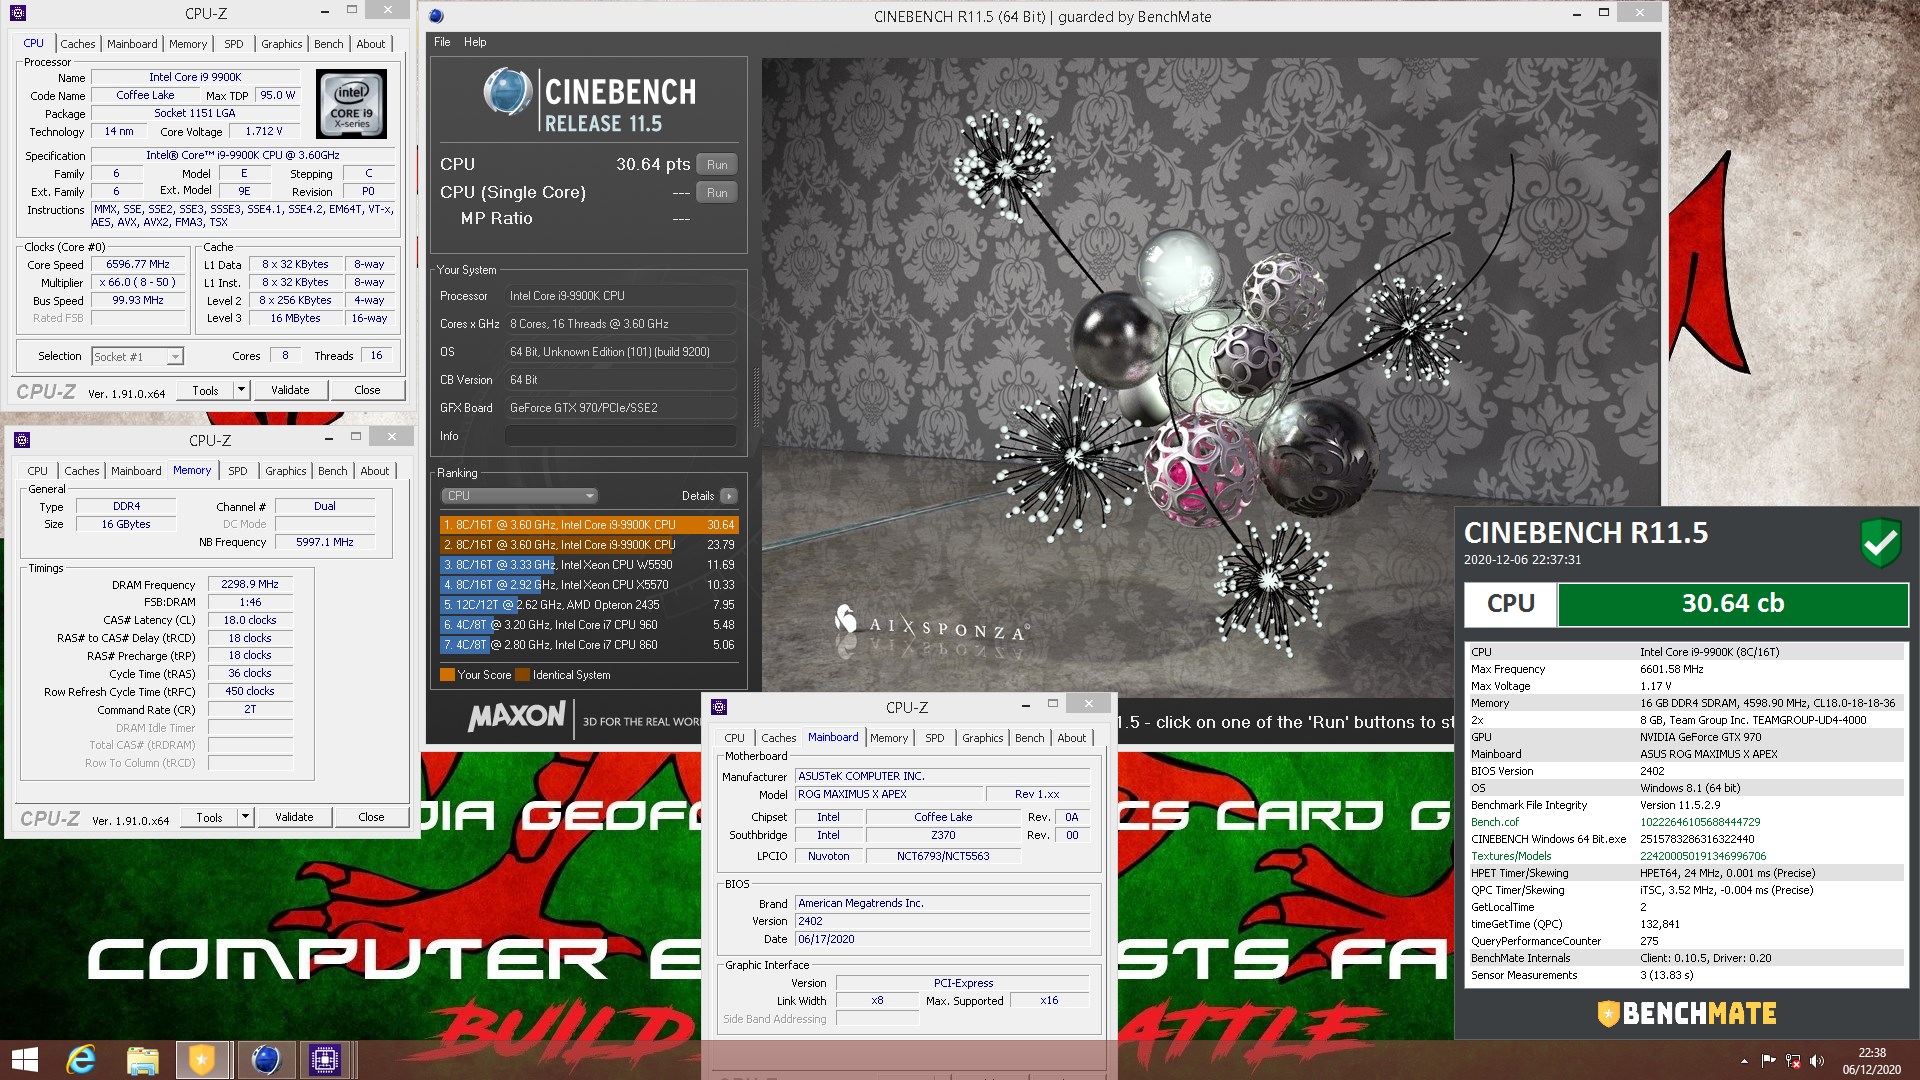Click Tools button in CPU-Z Memory window
1920x1080 pixels.
[x=210, y=817]
